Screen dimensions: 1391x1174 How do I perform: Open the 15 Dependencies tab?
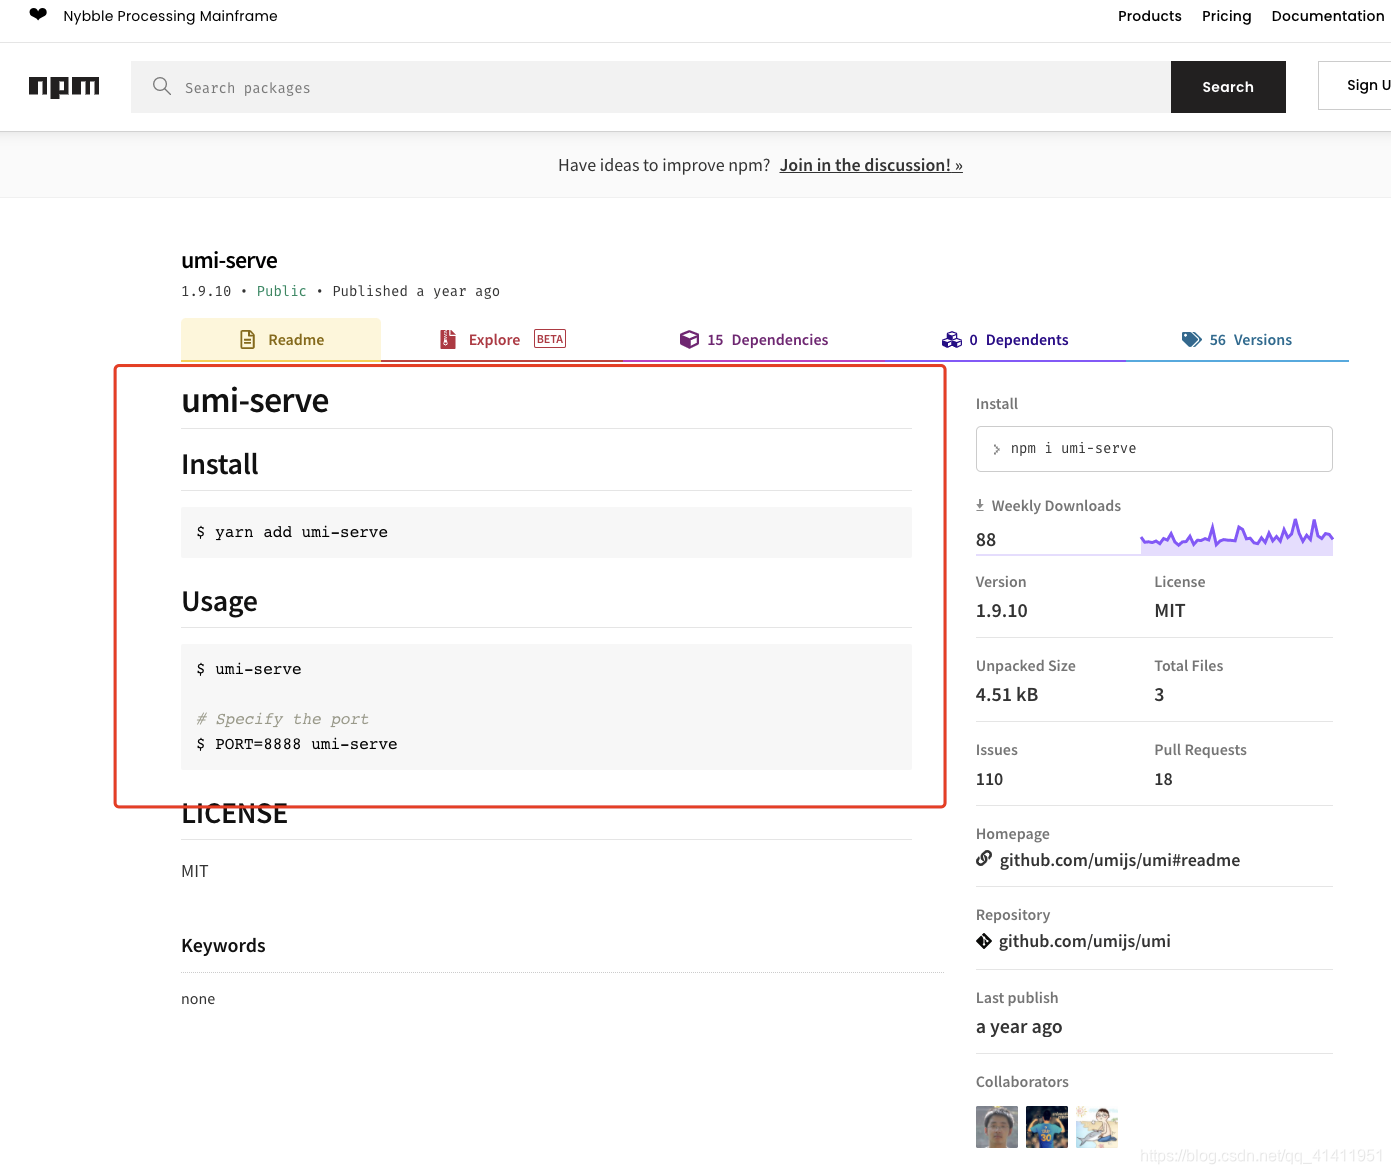(754, 340)
